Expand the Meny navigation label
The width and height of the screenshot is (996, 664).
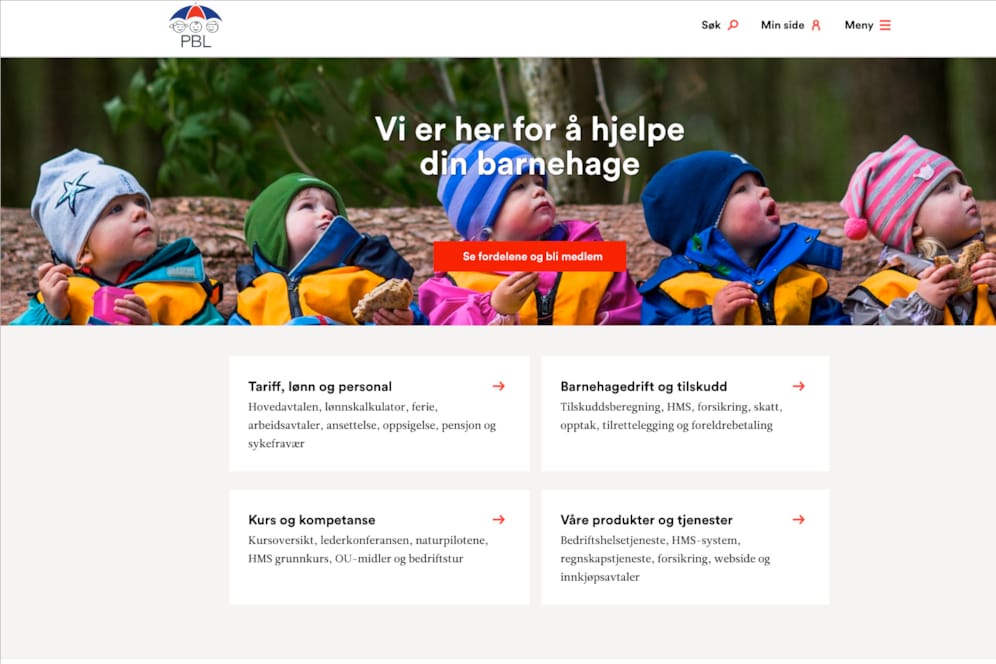tap(859, 25)
